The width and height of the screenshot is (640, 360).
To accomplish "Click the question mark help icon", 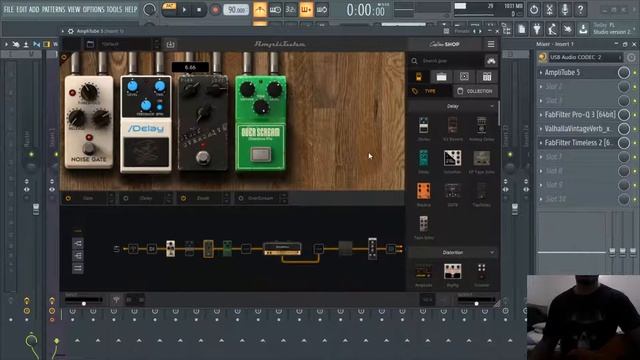I will click(x=580, y=9).
